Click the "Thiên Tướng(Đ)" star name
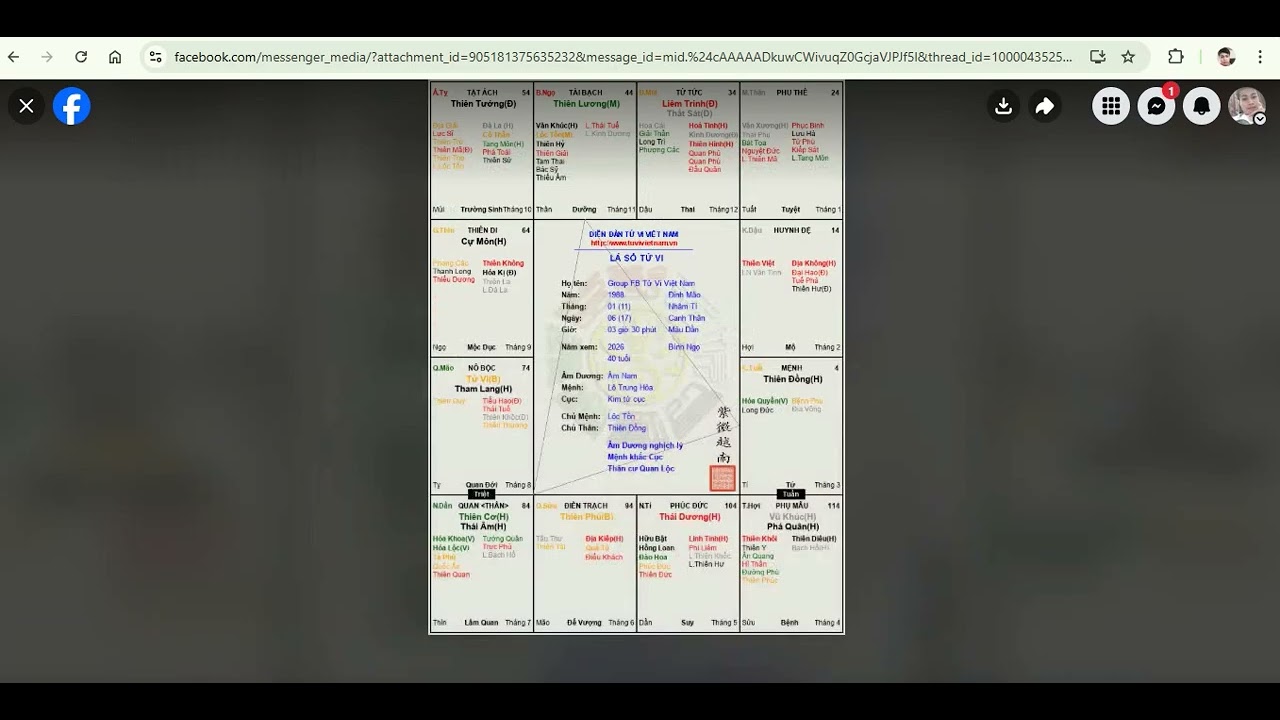The image size is (1280, 720). [x=483, y=104]
